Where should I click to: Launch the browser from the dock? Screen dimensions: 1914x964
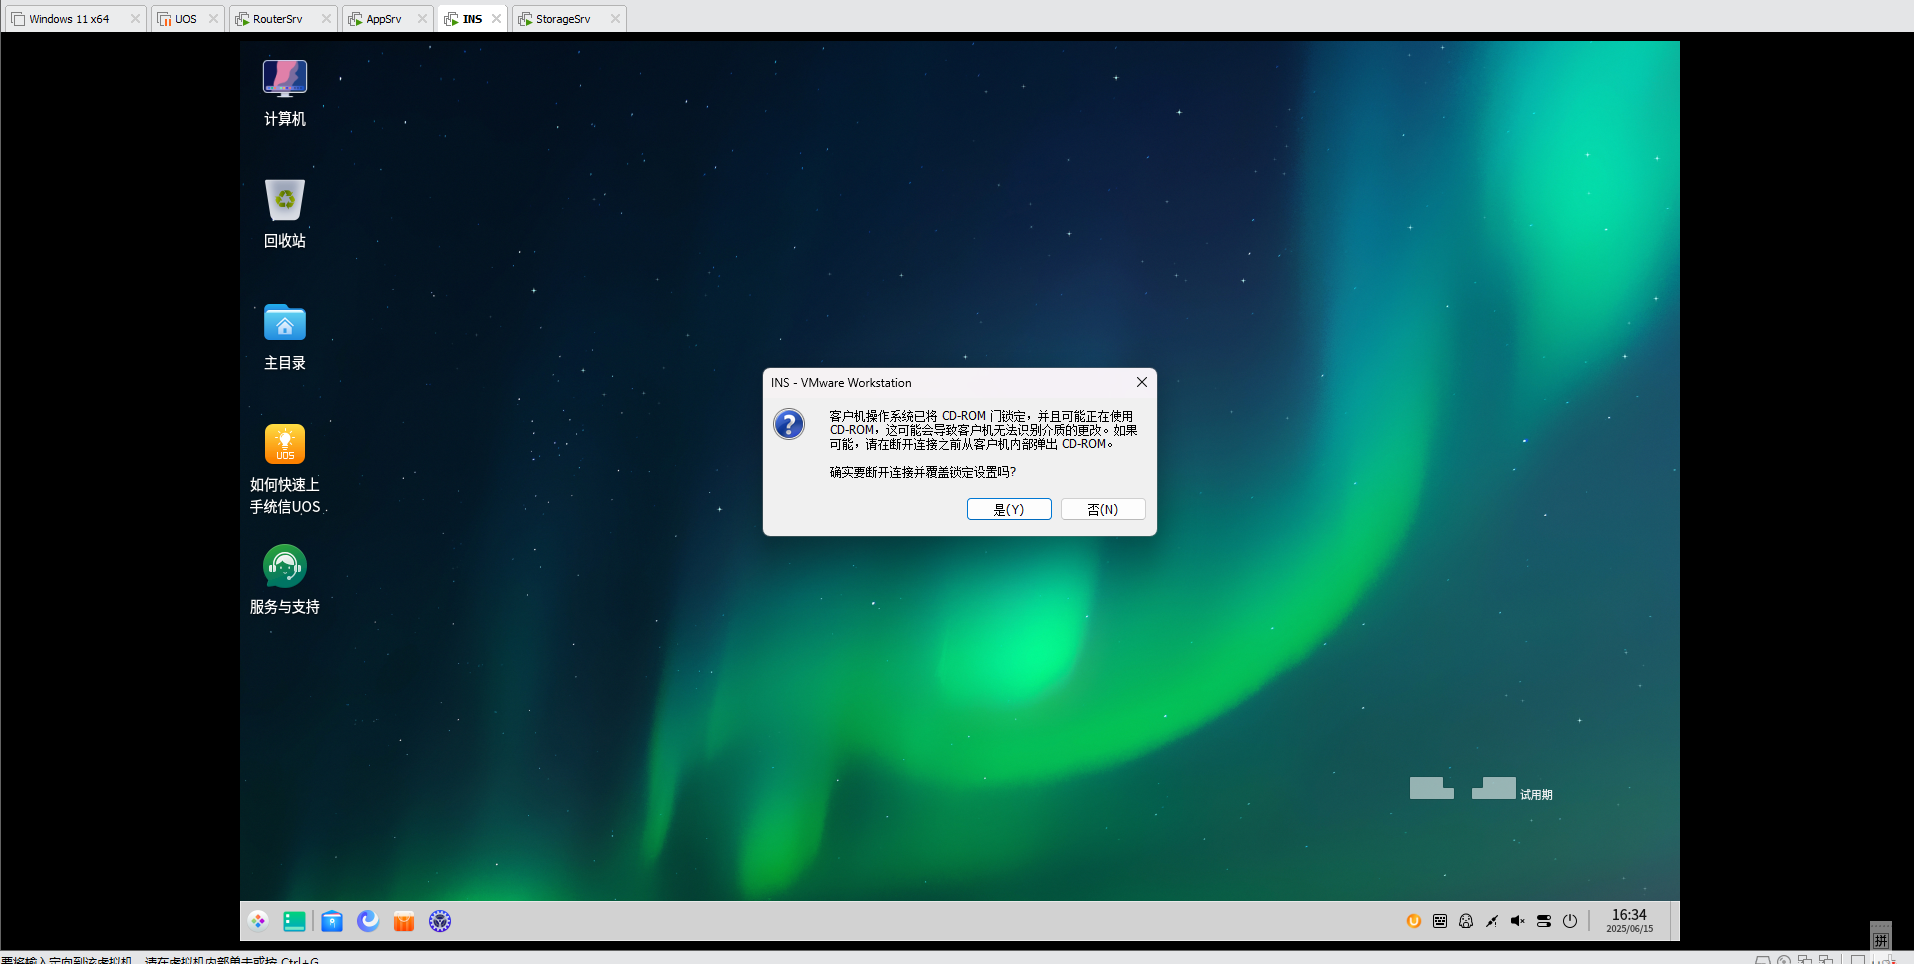click(367, 921)
